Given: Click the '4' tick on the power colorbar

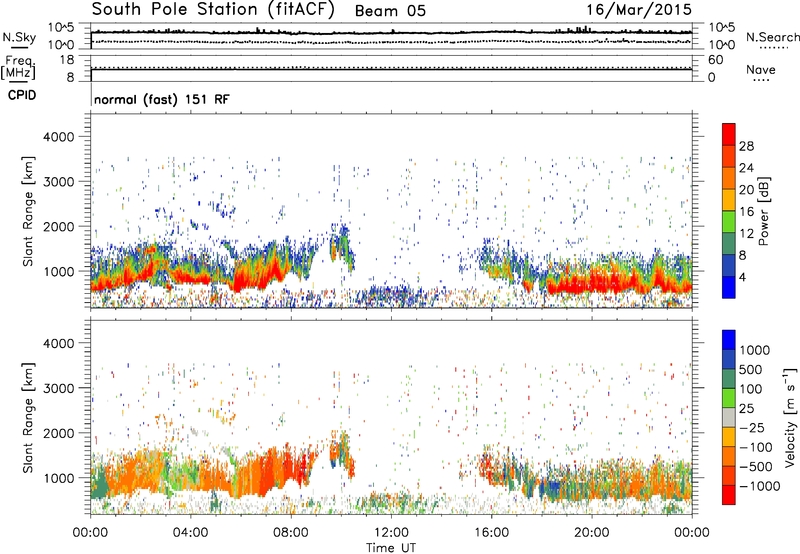Looking at the screenshot, I should [742, 277].
